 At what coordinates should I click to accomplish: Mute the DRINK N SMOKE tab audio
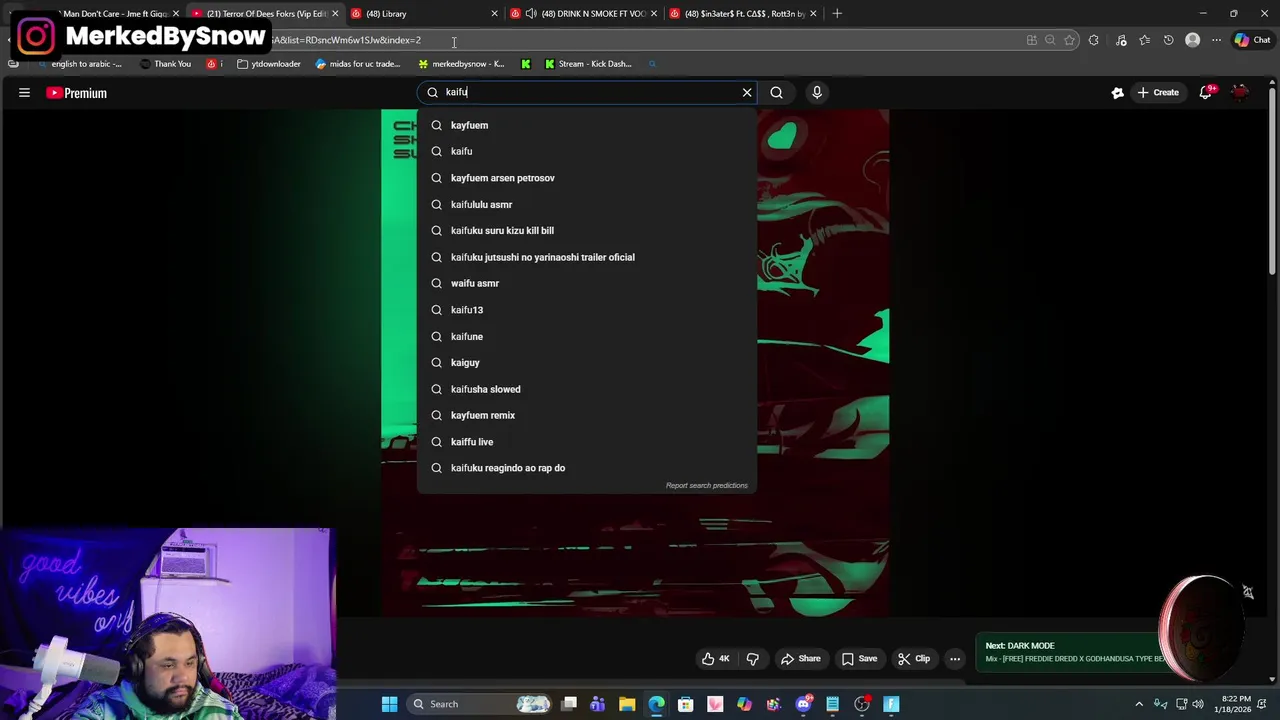[531, 14]
